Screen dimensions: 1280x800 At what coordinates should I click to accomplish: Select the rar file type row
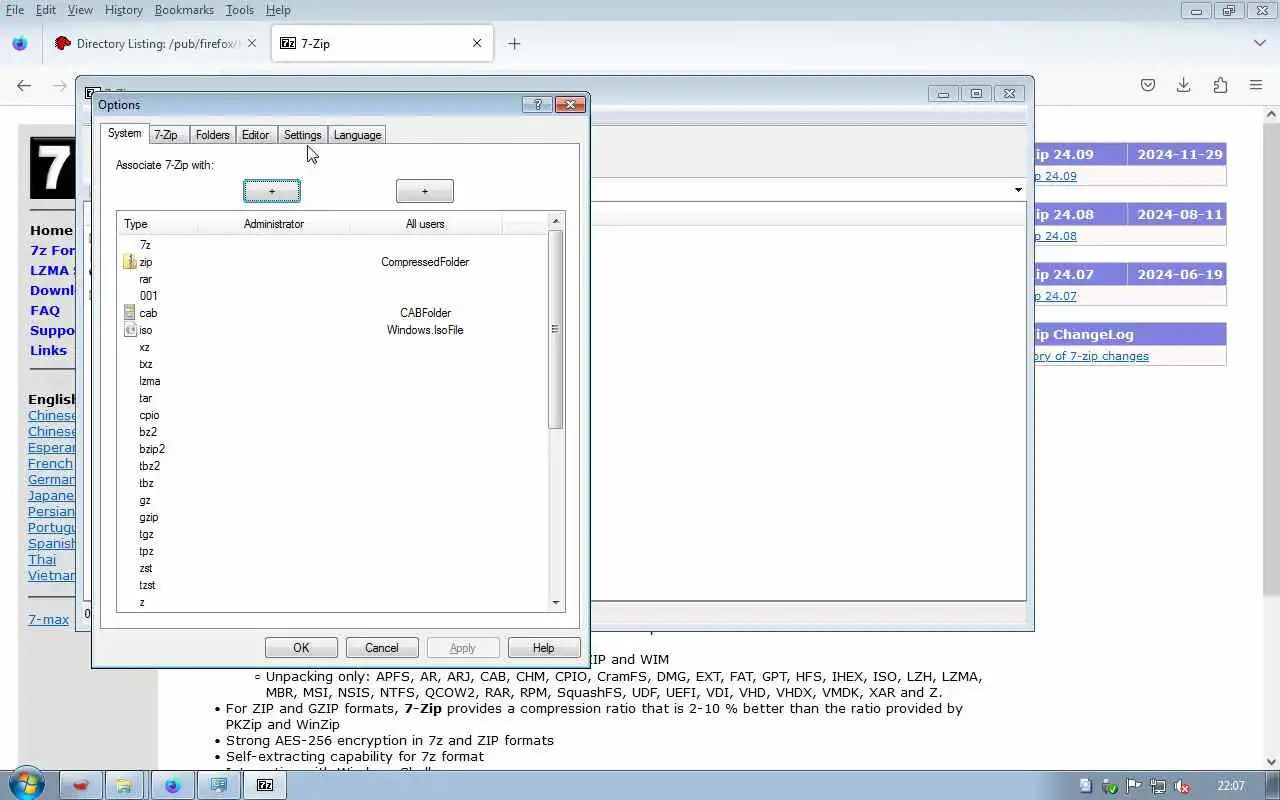(333, 279)
